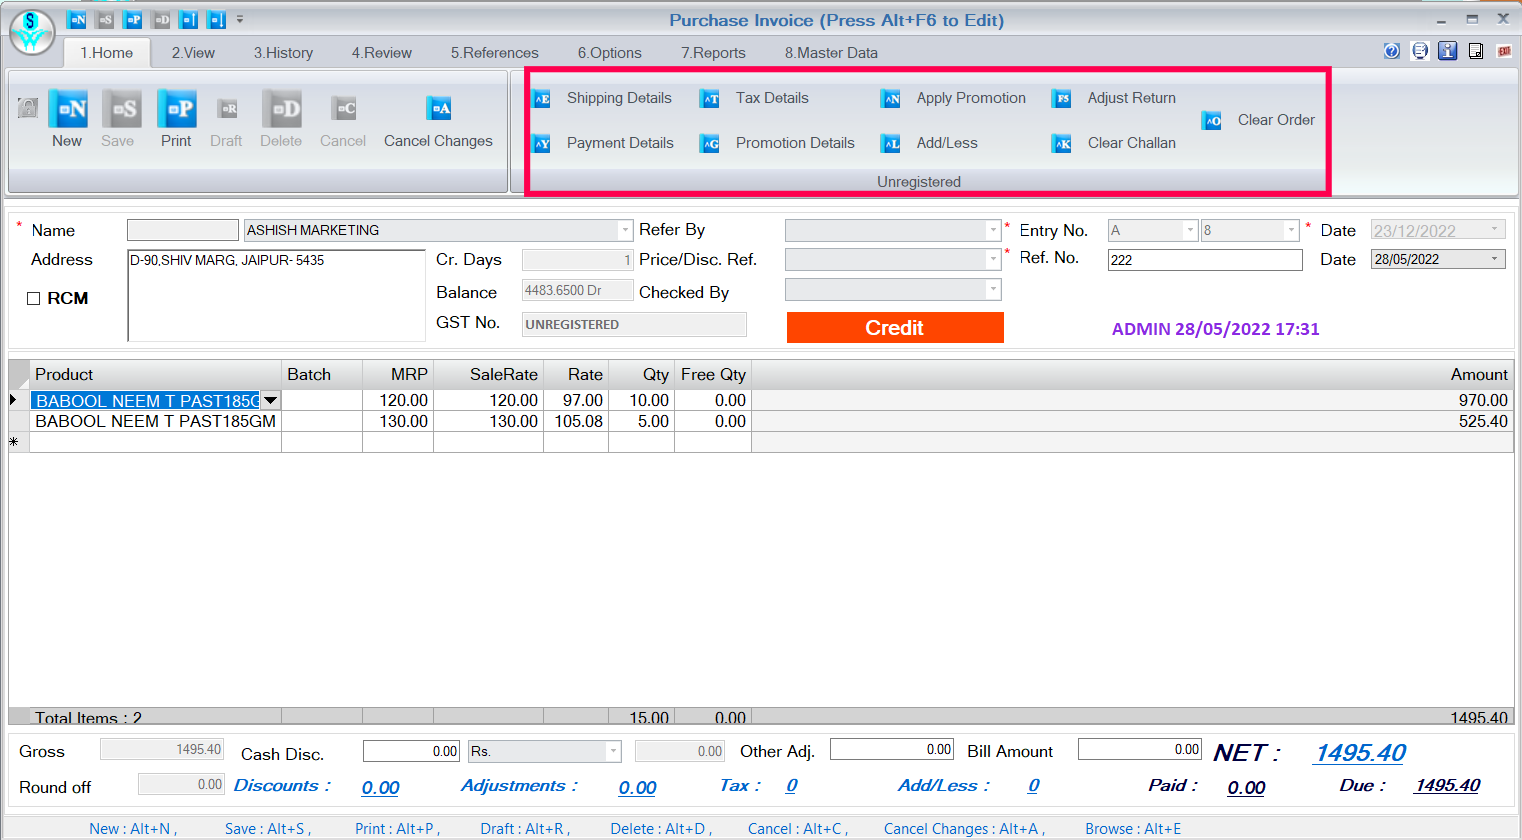Click the 525.40 amount cell
Image resolution: width=1522 pixels, height=840 pixels.
[1132, 421]
